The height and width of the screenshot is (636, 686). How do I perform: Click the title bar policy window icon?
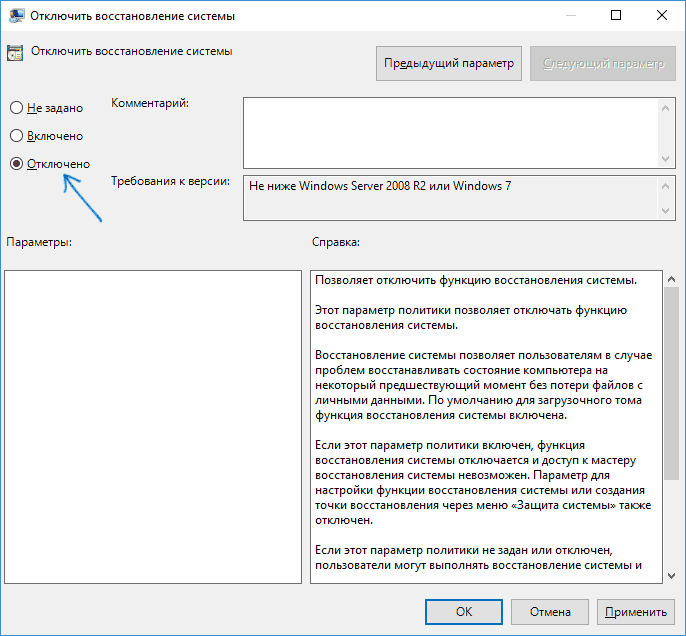point(16,16)
